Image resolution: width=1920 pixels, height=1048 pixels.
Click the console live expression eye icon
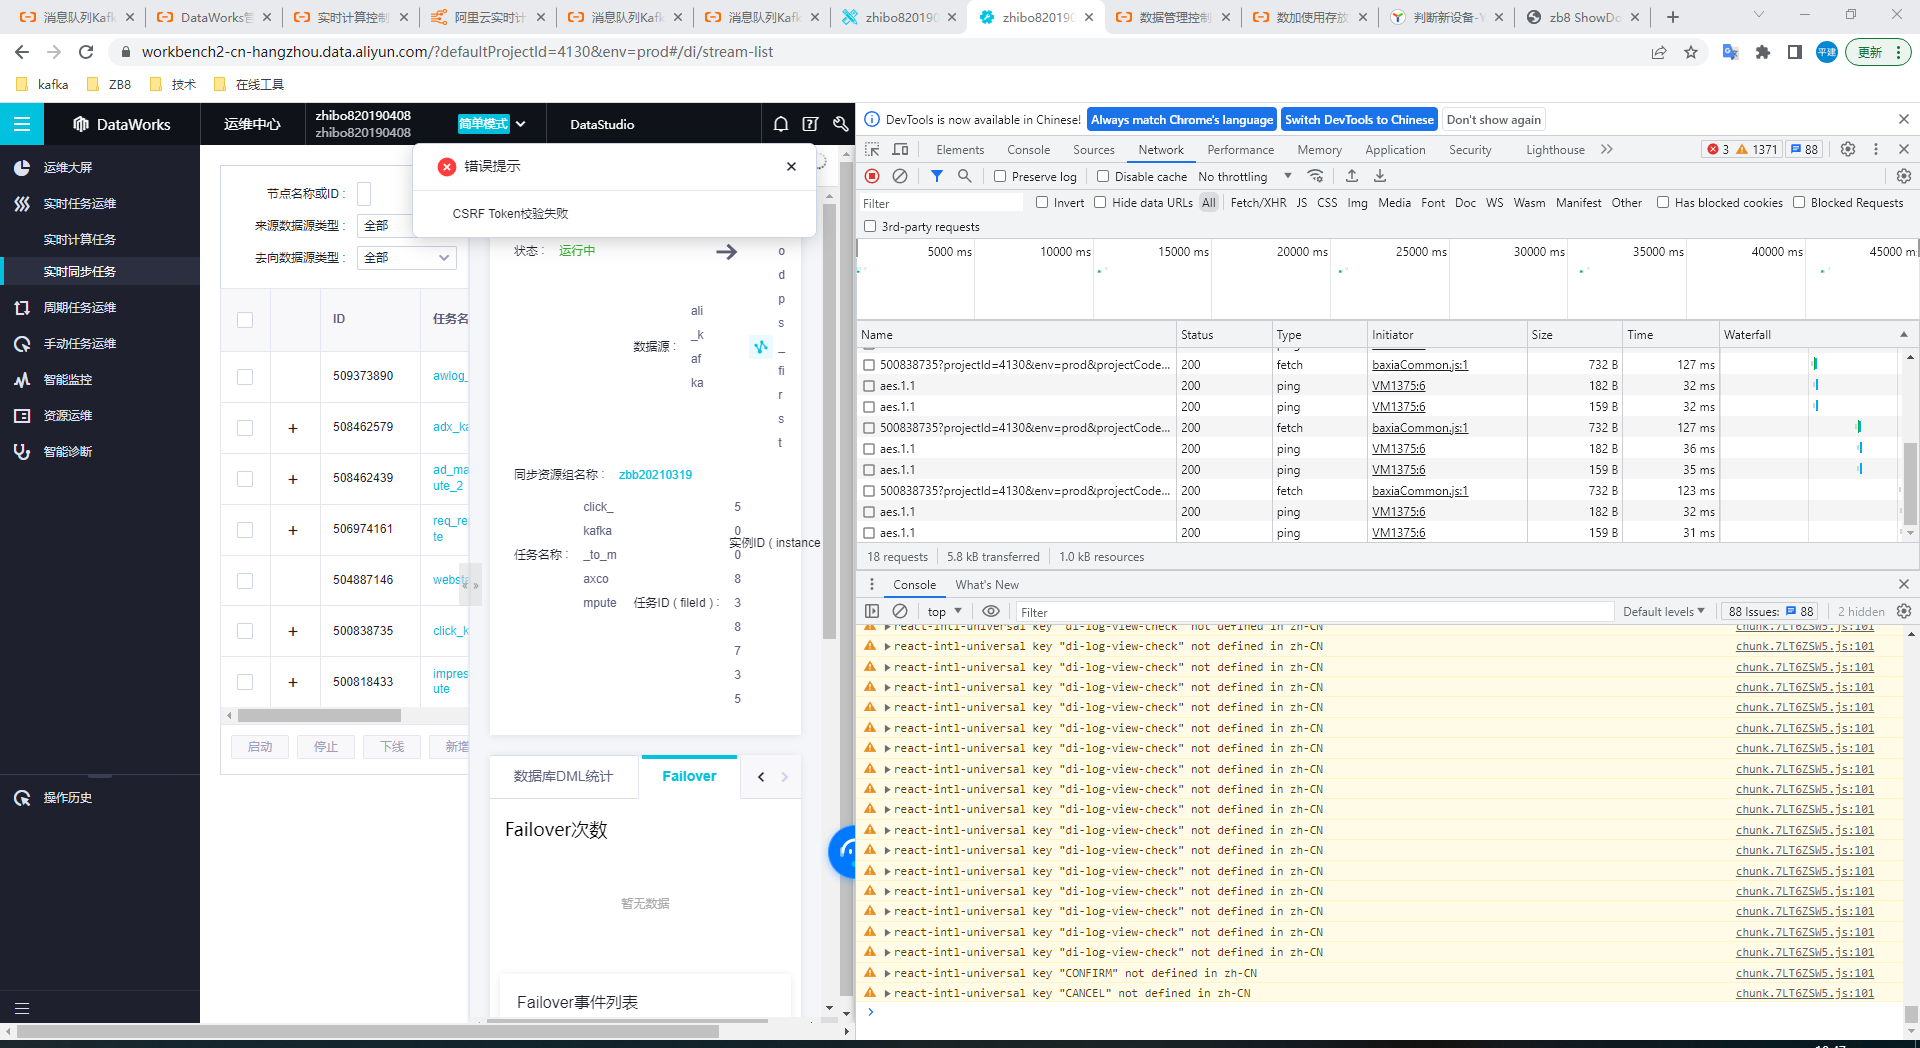pos(991,611)
